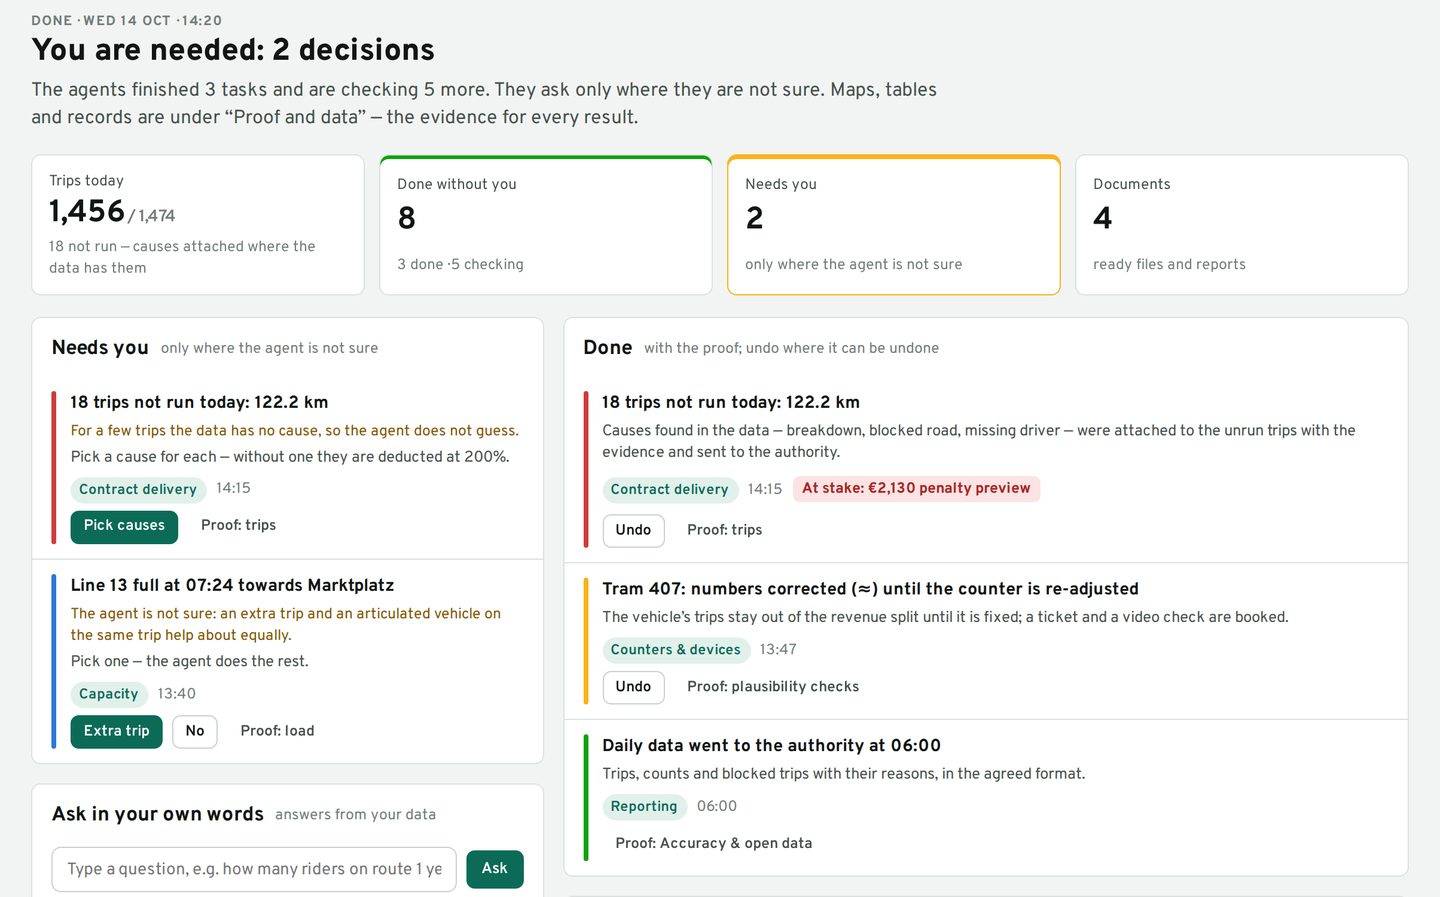Open the Done without you card
The width and height of the screenshot is (1440, 897).
pos(546,225)
